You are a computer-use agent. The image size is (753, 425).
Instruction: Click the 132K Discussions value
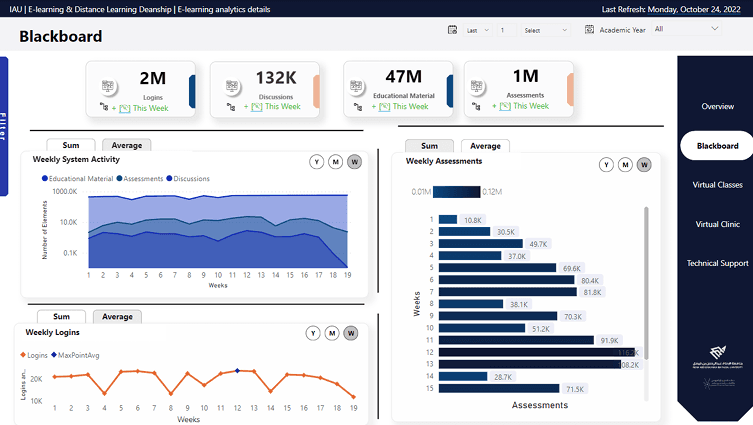pyautogui.click(x=276, y=77)
